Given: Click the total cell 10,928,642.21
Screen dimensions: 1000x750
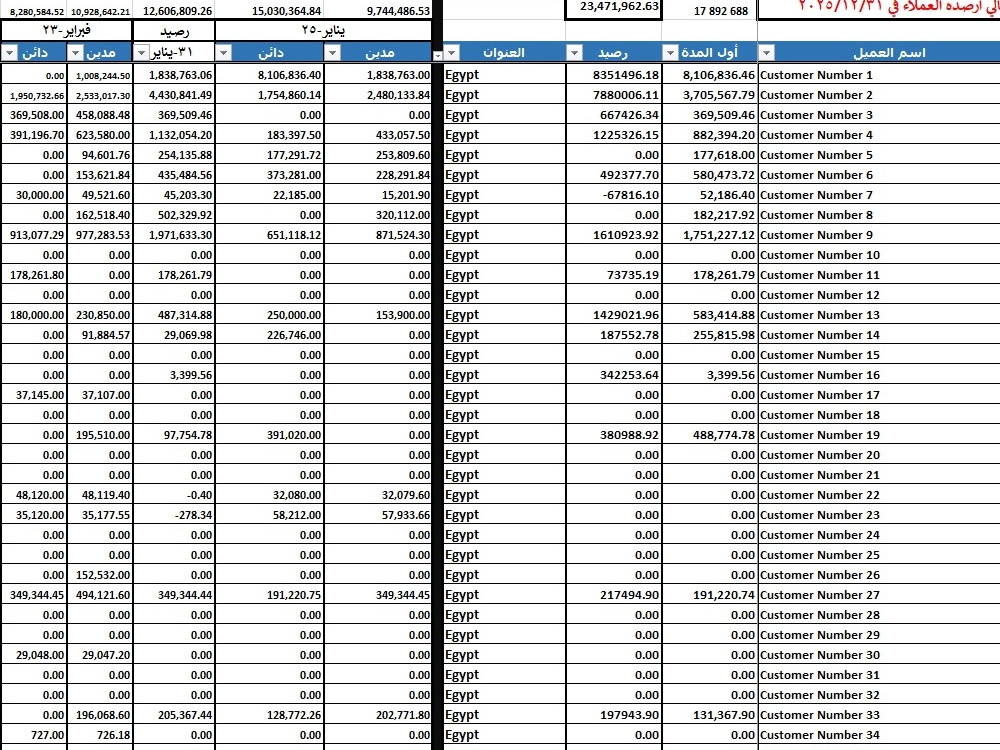Looking at the screenshot, I should (99, 11).
